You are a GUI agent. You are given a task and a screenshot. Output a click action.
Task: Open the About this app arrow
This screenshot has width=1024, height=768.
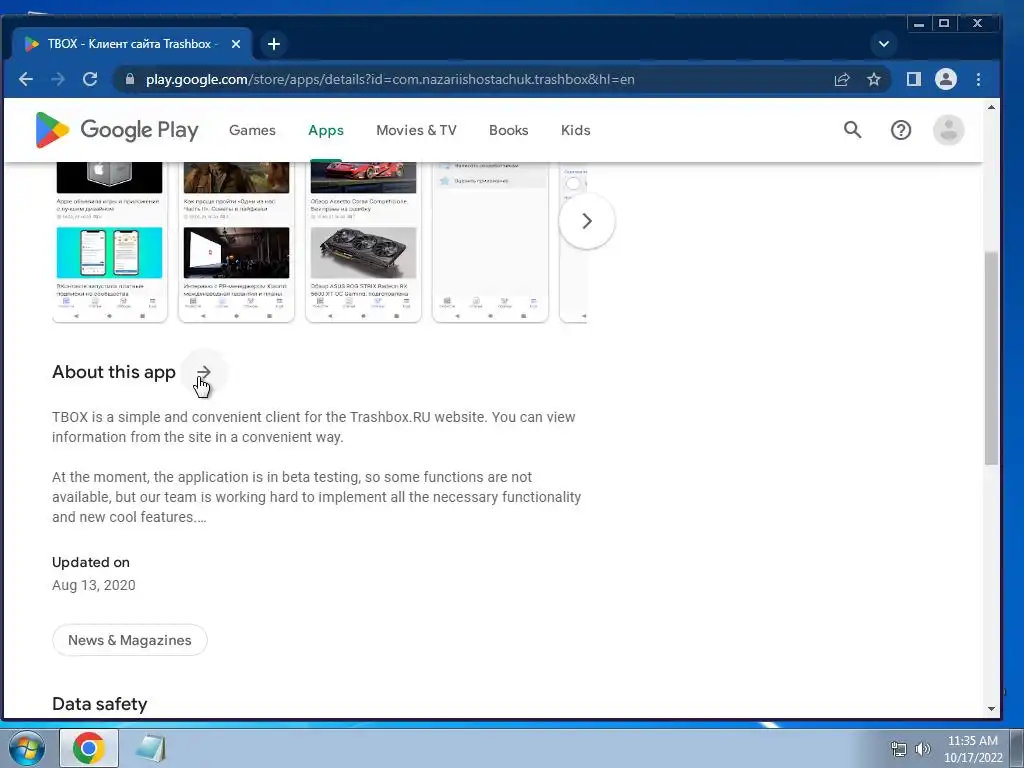pos(204,372)
